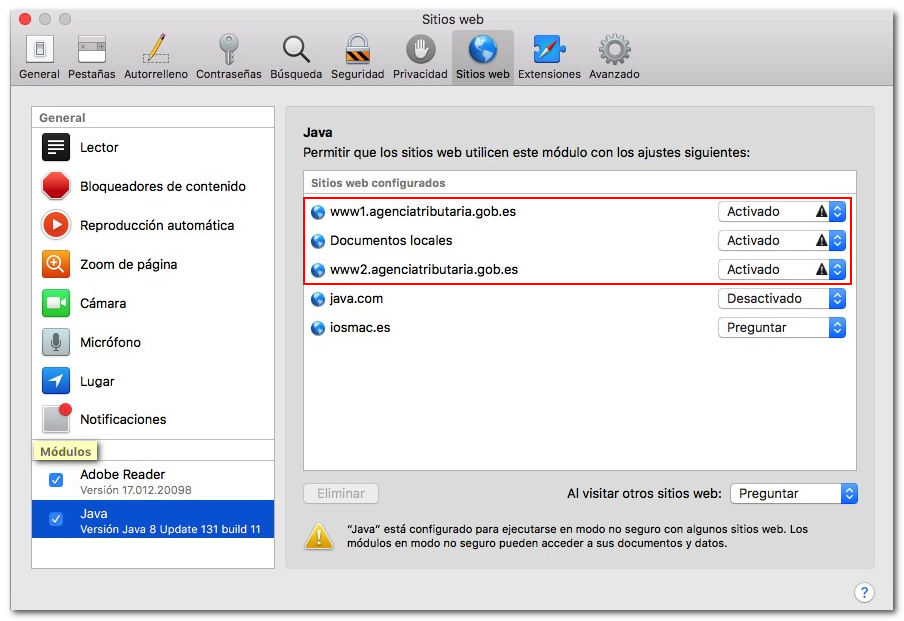Open the Contraseñas key icon
Image resolution: width=904 pixels, height=621 pixels.
pos(228,50)
